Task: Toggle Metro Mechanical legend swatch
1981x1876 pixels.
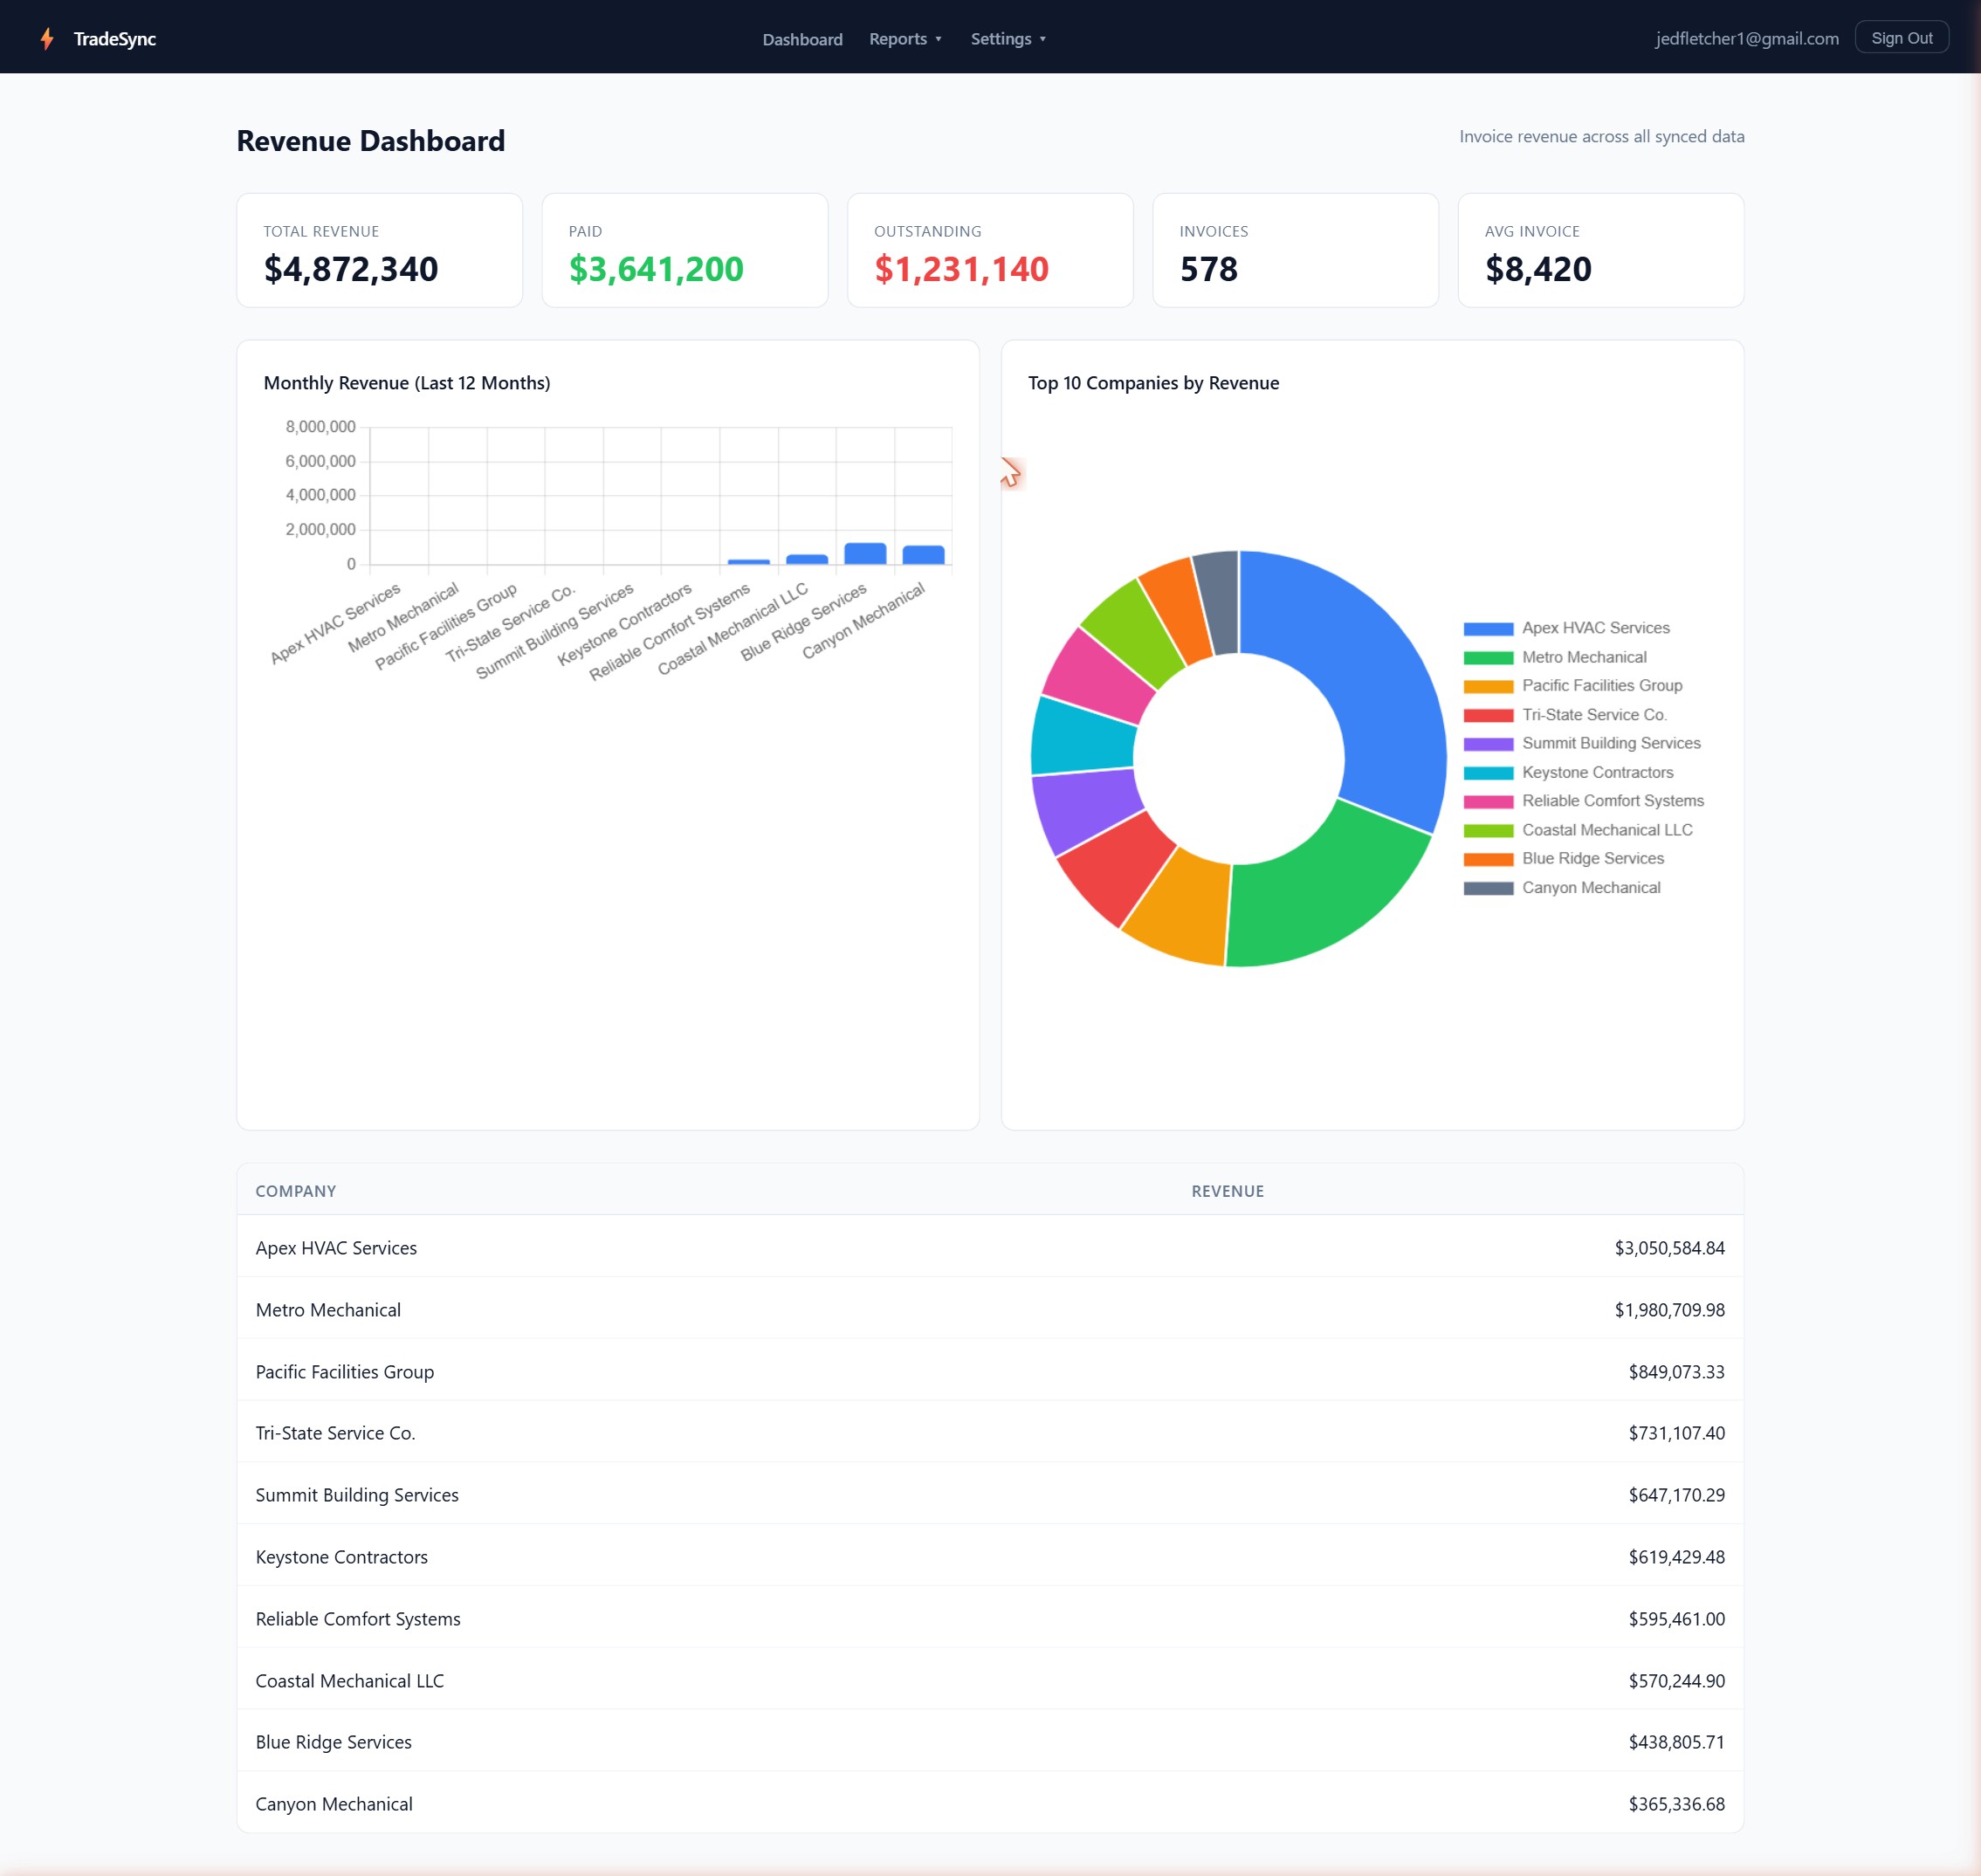Action: 1488,658
